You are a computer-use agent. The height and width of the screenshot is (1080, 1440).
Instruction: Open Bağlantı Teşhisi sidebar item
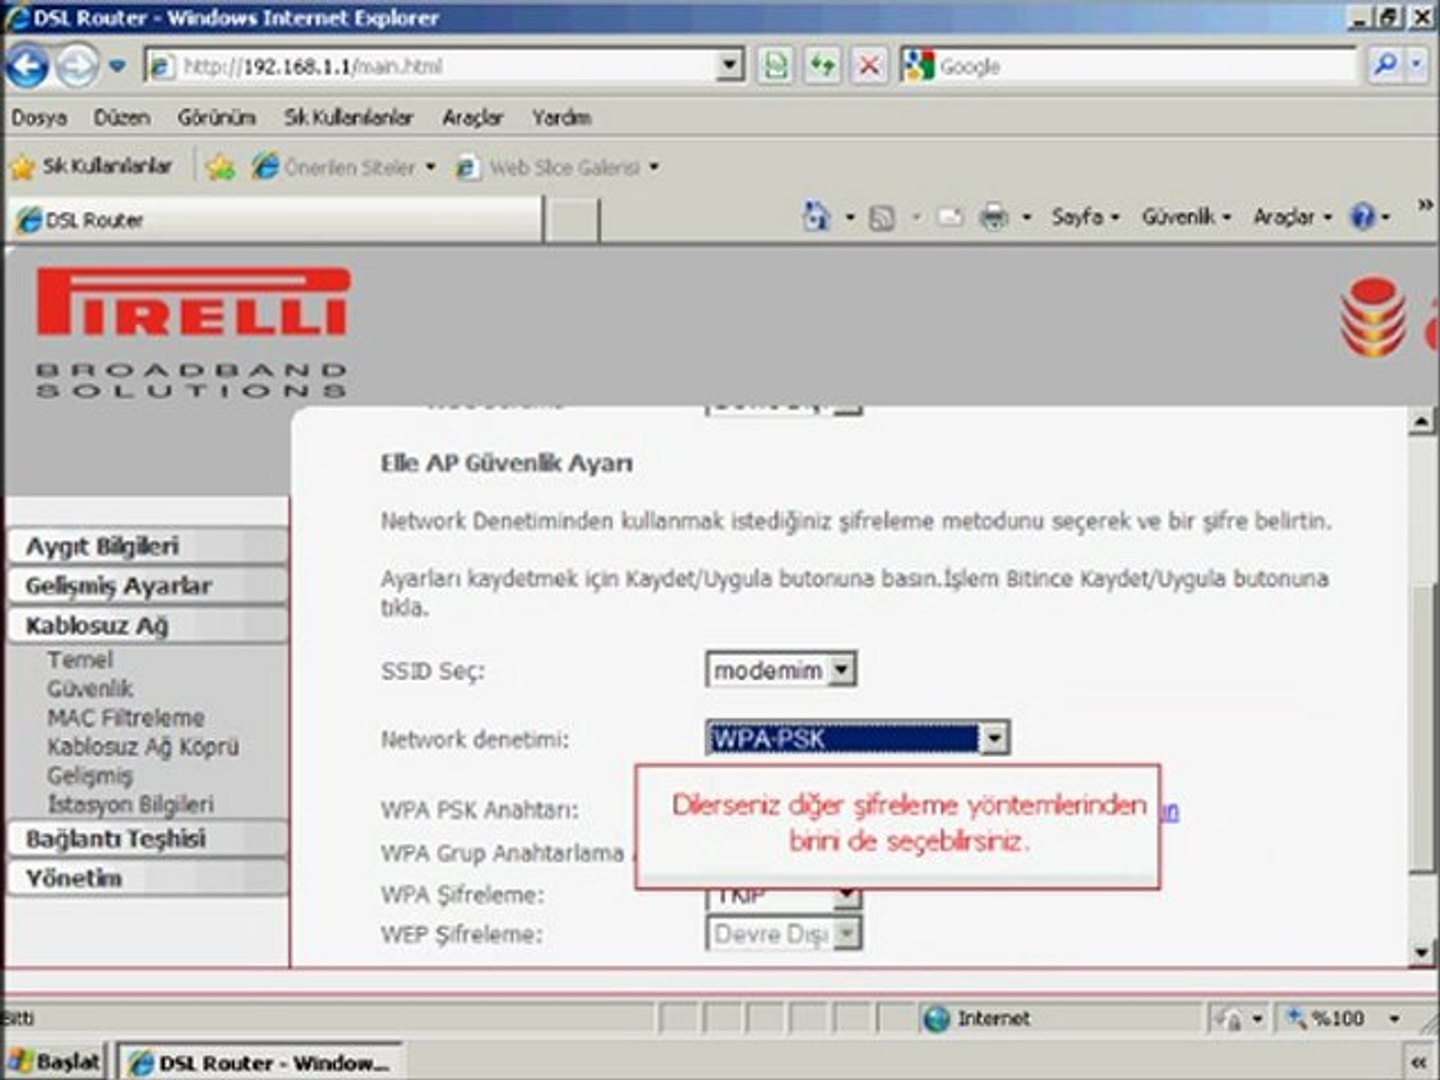(147, 839)
